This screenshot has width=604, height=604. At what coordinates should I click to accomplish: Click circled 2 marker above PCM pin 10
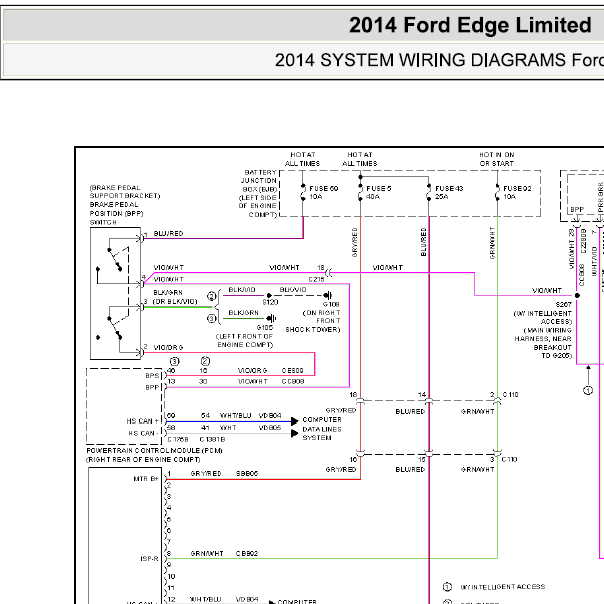pyautogui.click(x=205, y=361)
